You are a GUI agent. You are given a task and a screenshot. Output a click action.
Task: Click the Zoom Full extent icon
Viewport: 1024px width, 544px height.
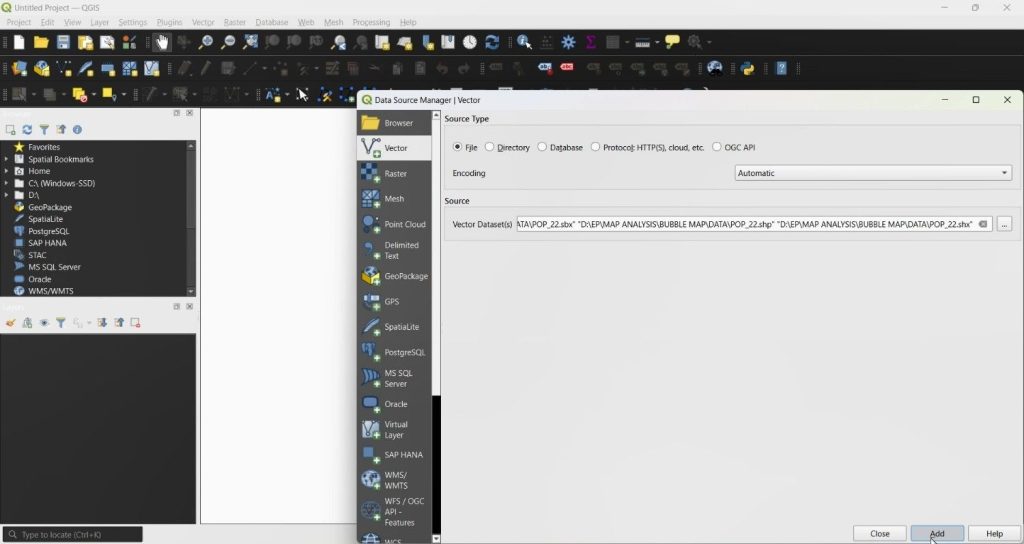click(249, 42)
